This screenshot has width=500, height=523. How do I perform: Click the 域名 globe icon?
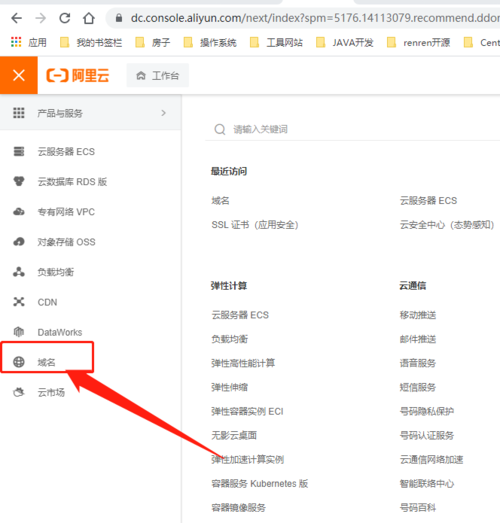tap(19, 362)
